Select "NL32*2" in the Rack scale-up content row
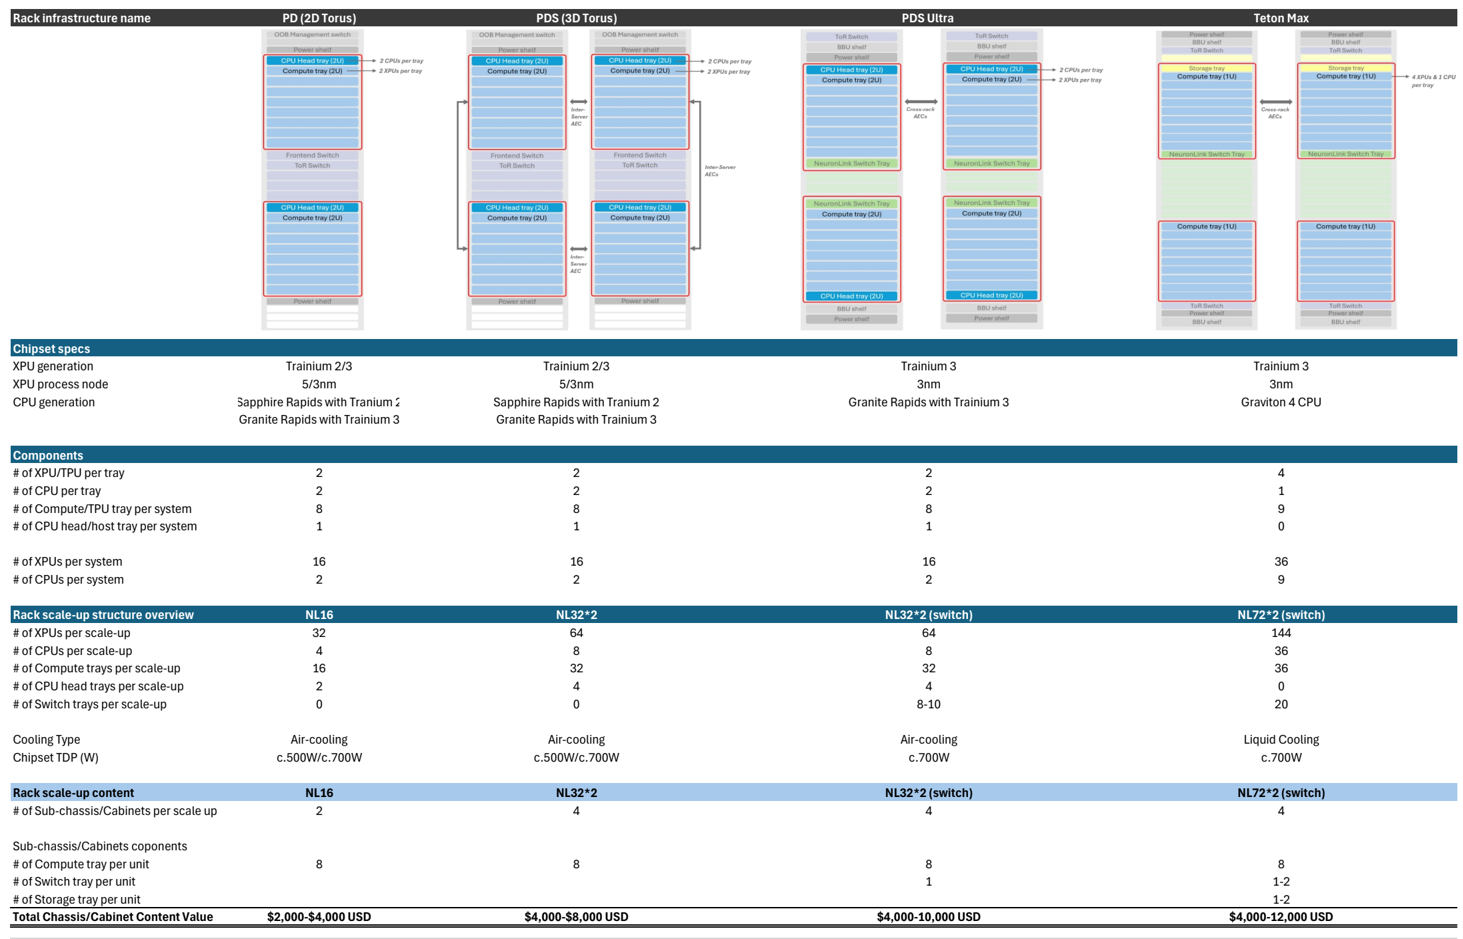This screenshot has height=939, width=1463. point(576,793)
